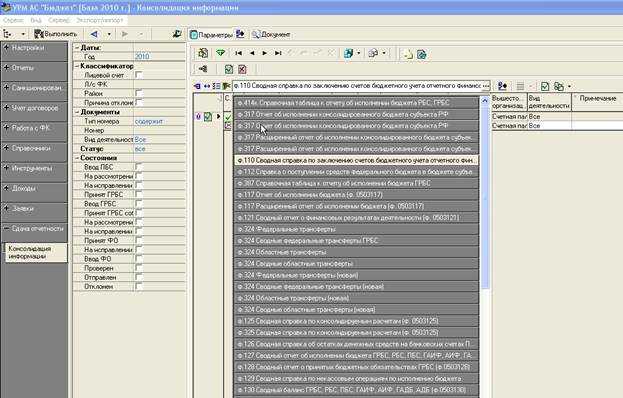The width and height of the screenshot is (623, 398).
Task: Go to first record navigation arrow
Action: coord(238,53)
